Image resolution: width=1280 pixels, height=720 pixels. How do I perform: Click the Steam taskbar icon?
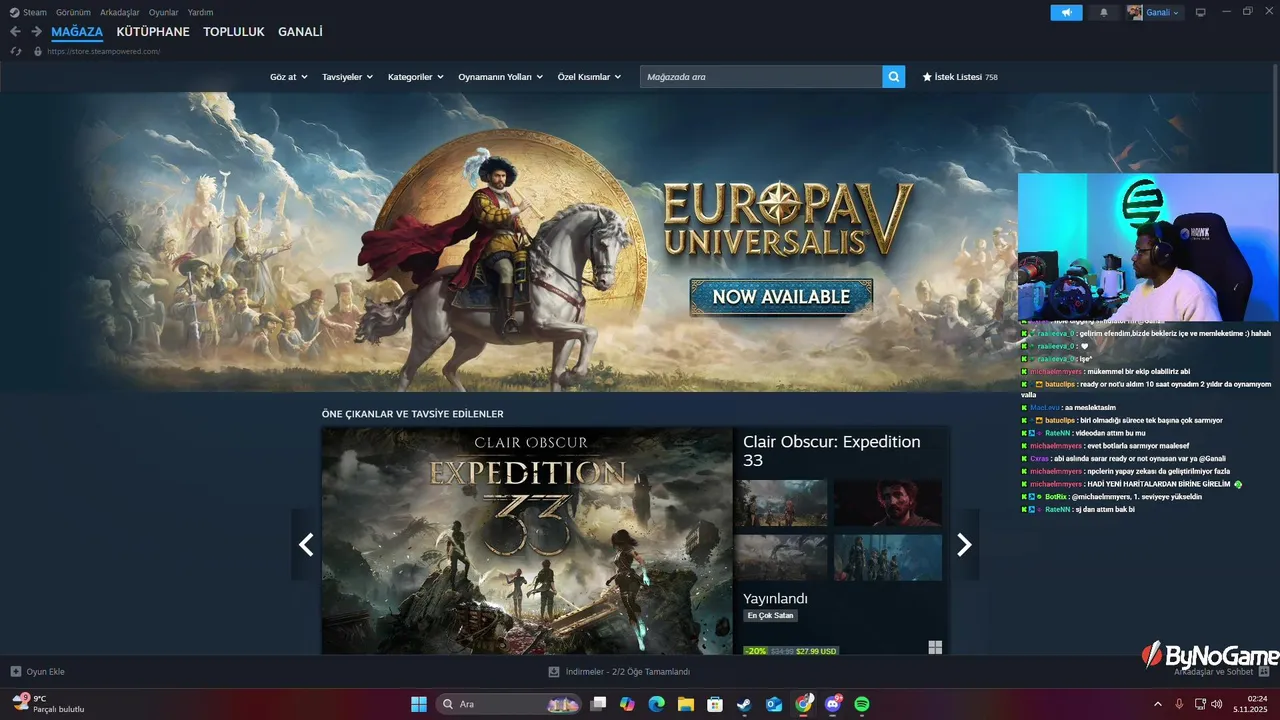click(744, 704)
